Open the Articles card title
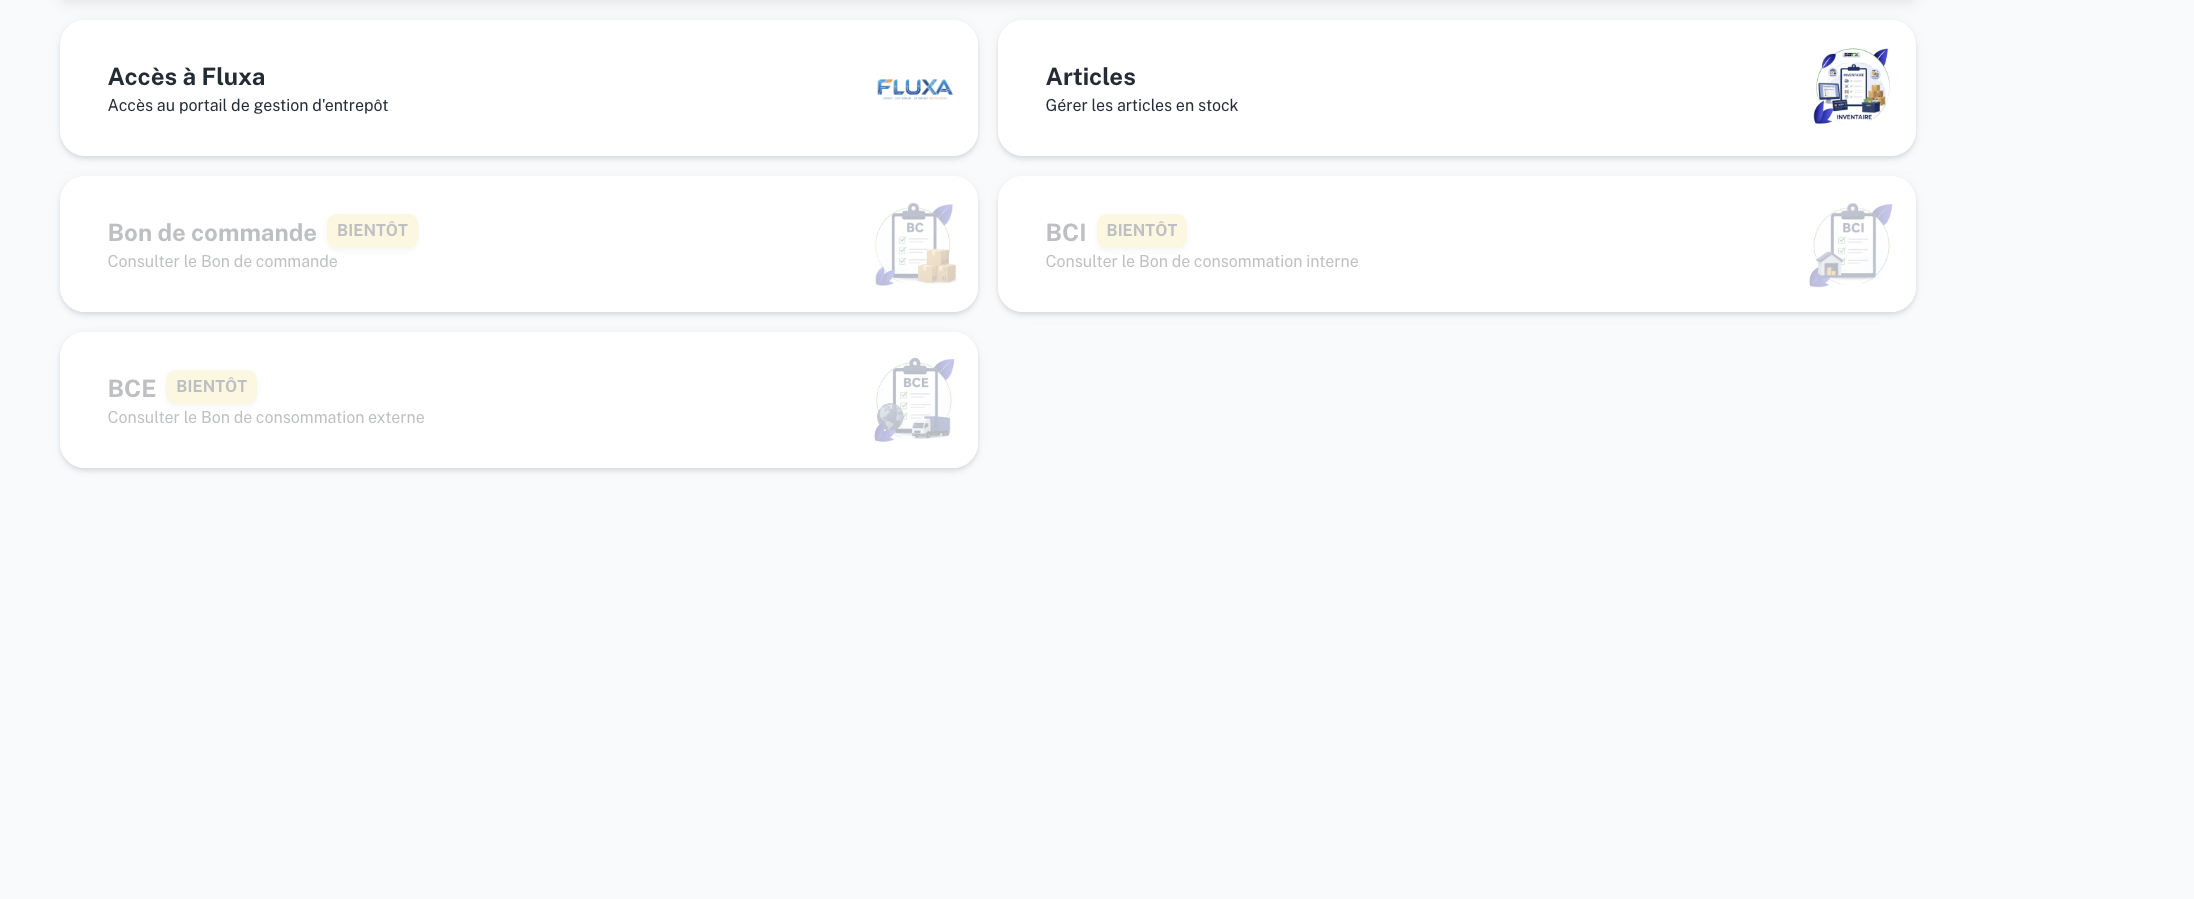Viewport: 2194px width, 899px height. [1090, 77]
